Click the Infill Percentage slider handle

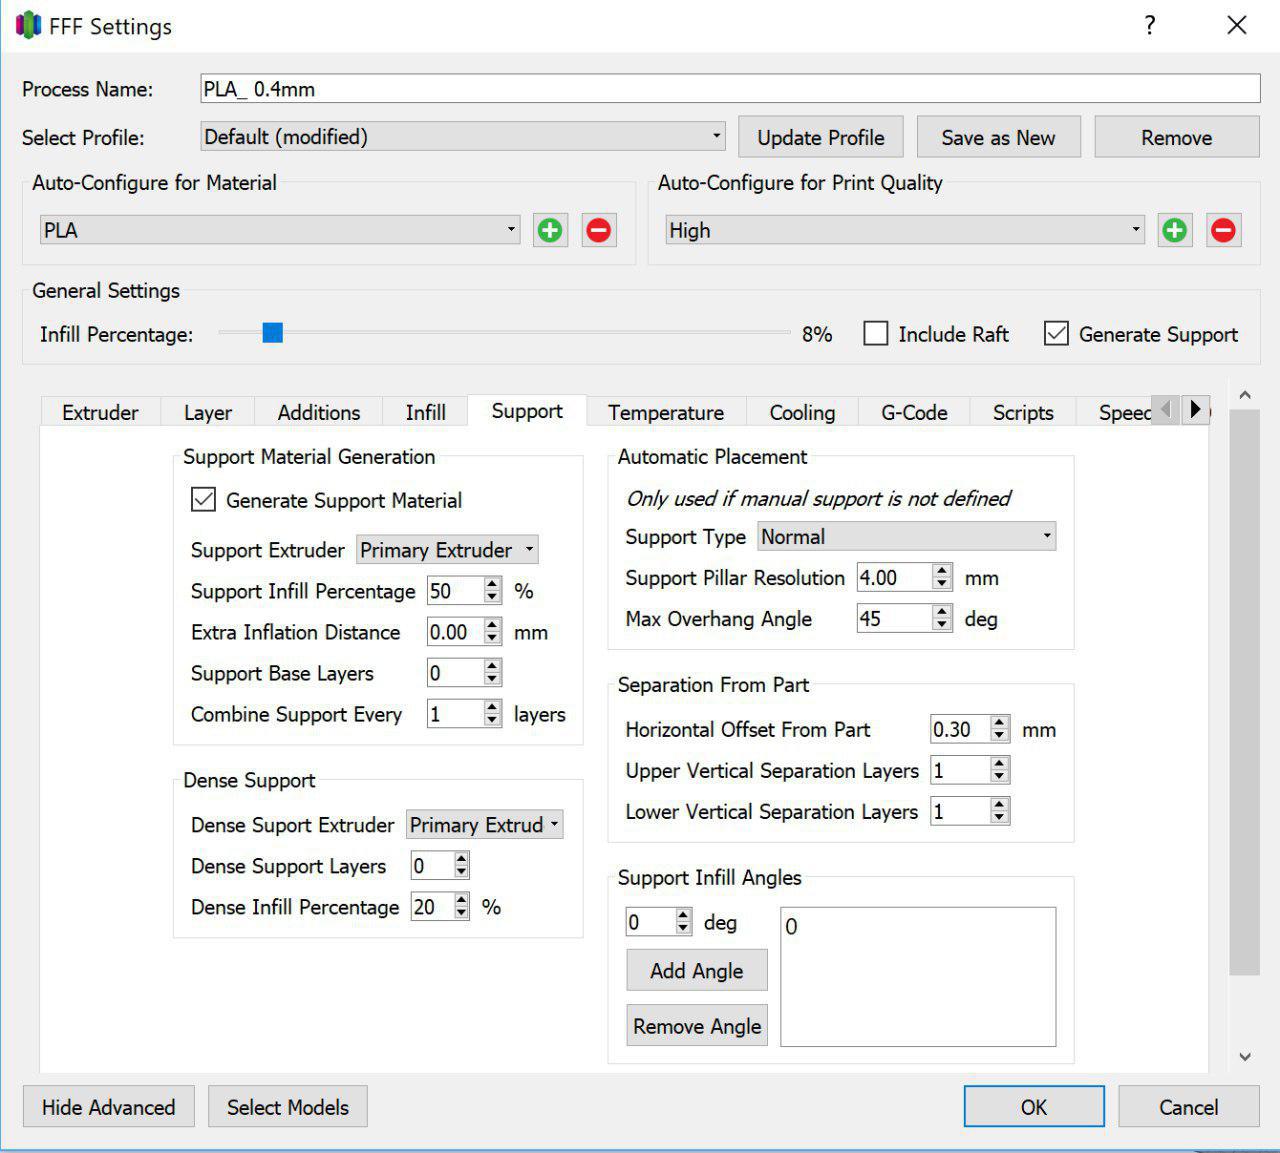tap(272, 333)
